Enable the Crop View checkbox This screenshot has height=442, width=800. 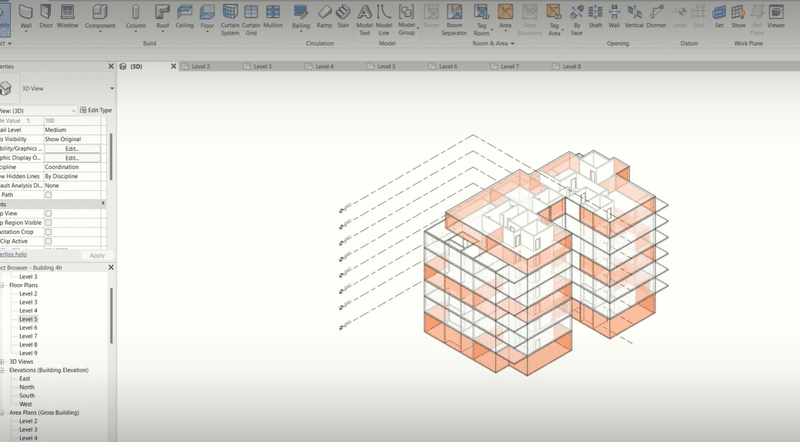coord(48,213)
